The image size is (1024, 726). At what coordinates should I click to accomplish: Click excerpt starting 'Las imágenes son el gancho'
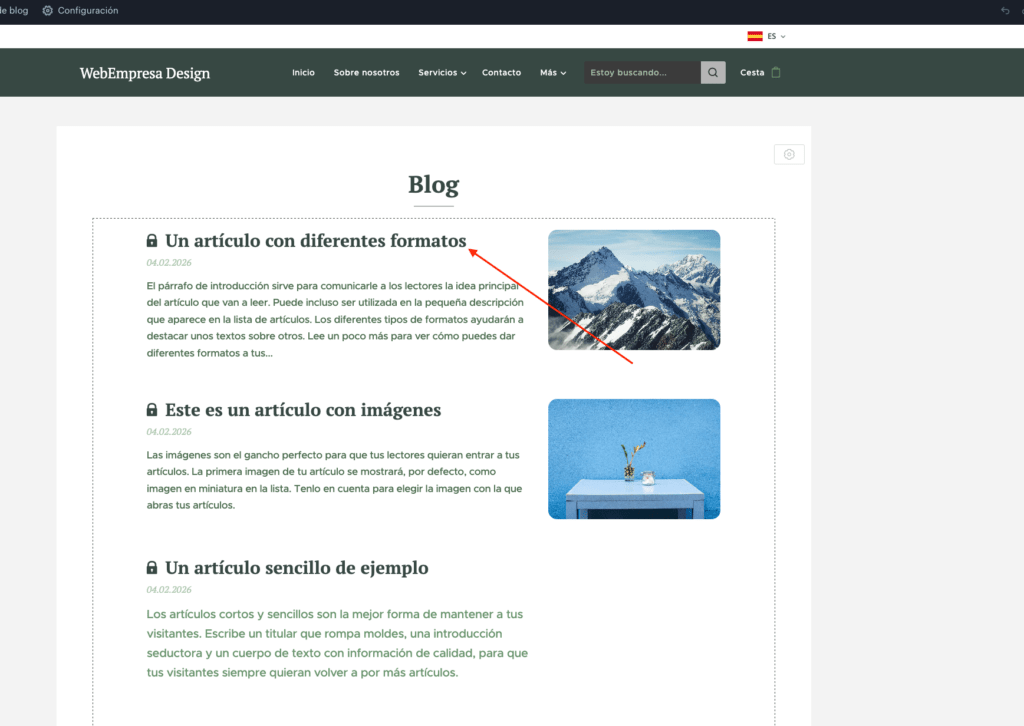[x=334, y=480]
